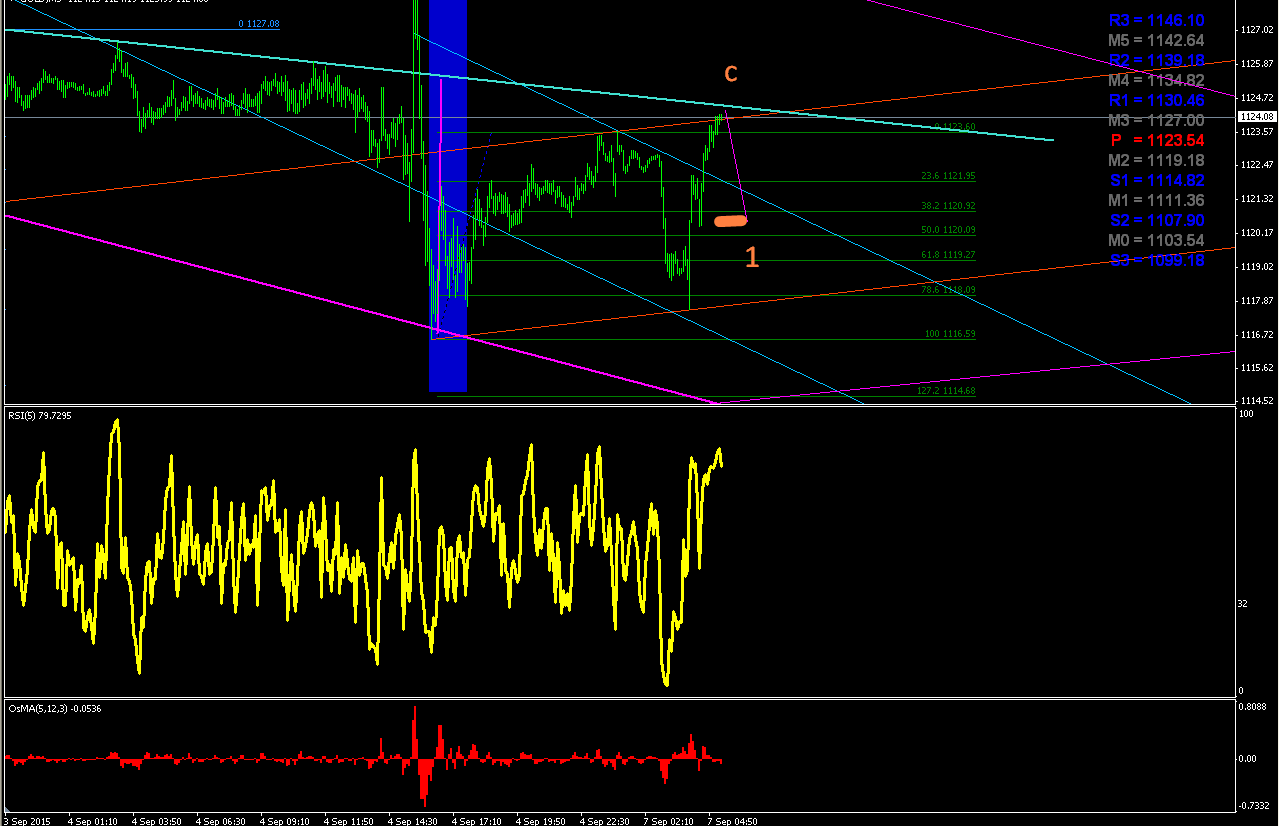
Task: Click the OsMA scale value -0.7332
Action: tap(1256, 806)
